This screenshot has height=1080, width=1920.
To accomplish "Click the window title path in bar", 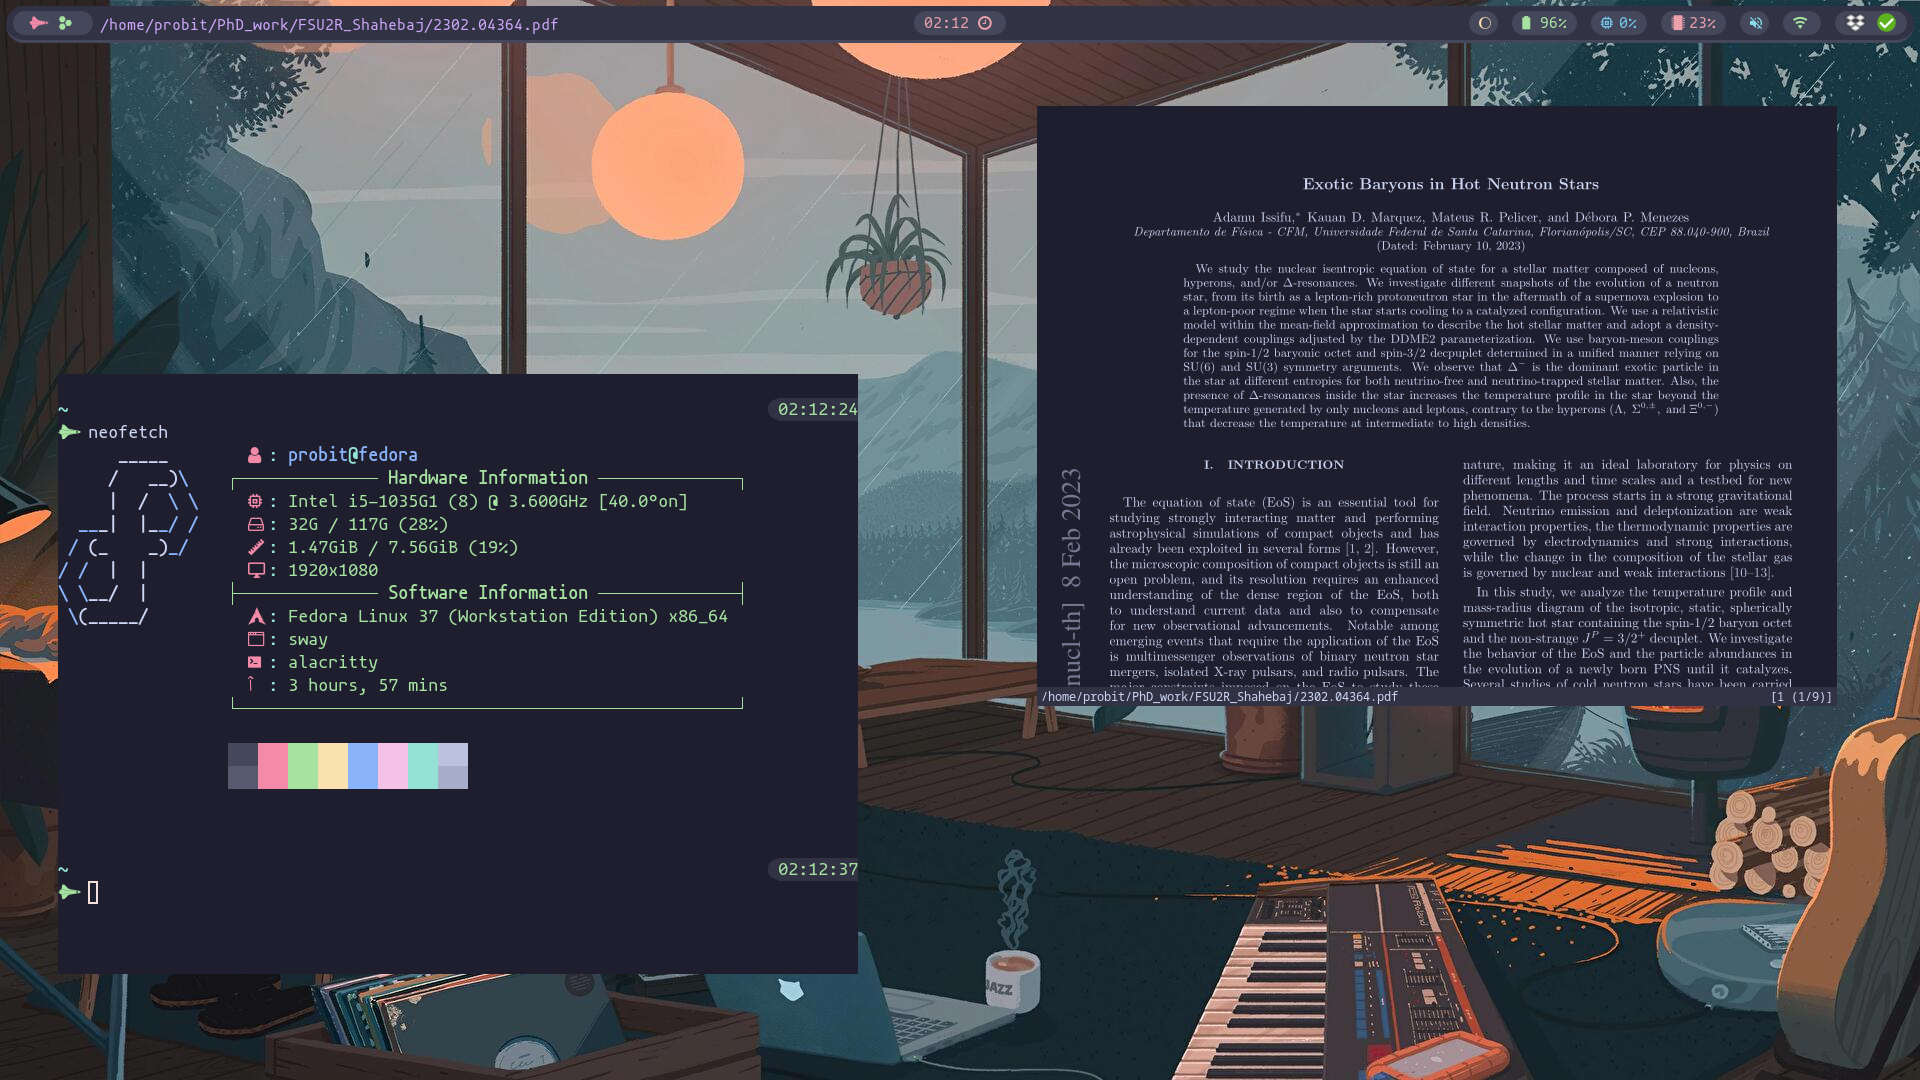I will (329, 24).
